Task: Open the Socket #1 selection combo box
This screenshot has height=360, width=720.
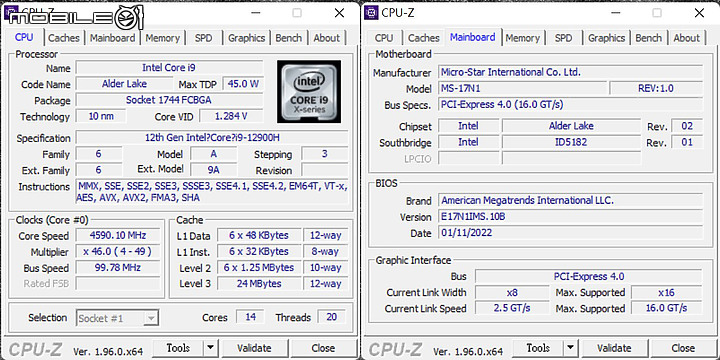Action: click(118, 318)
